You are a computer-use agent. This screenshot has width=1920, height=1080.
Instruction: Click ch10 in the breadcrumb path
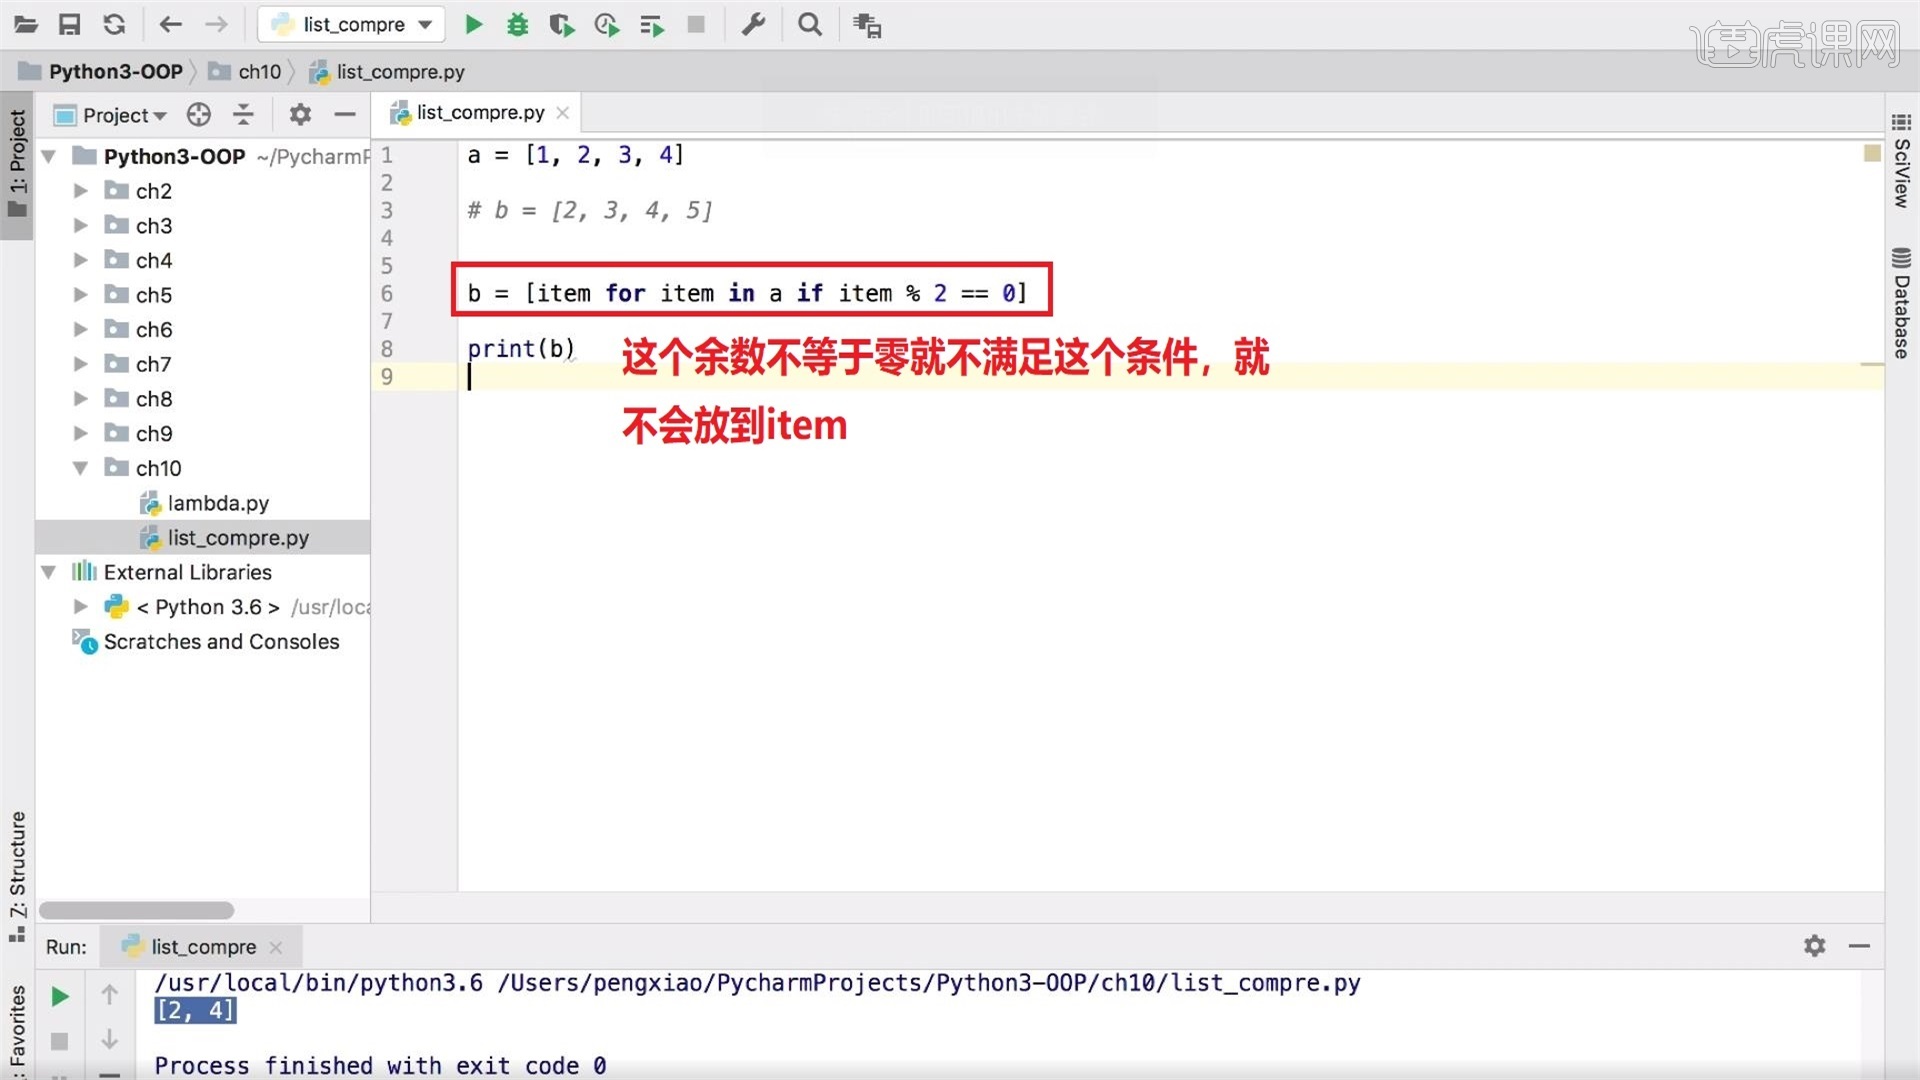tap(259, 72)
